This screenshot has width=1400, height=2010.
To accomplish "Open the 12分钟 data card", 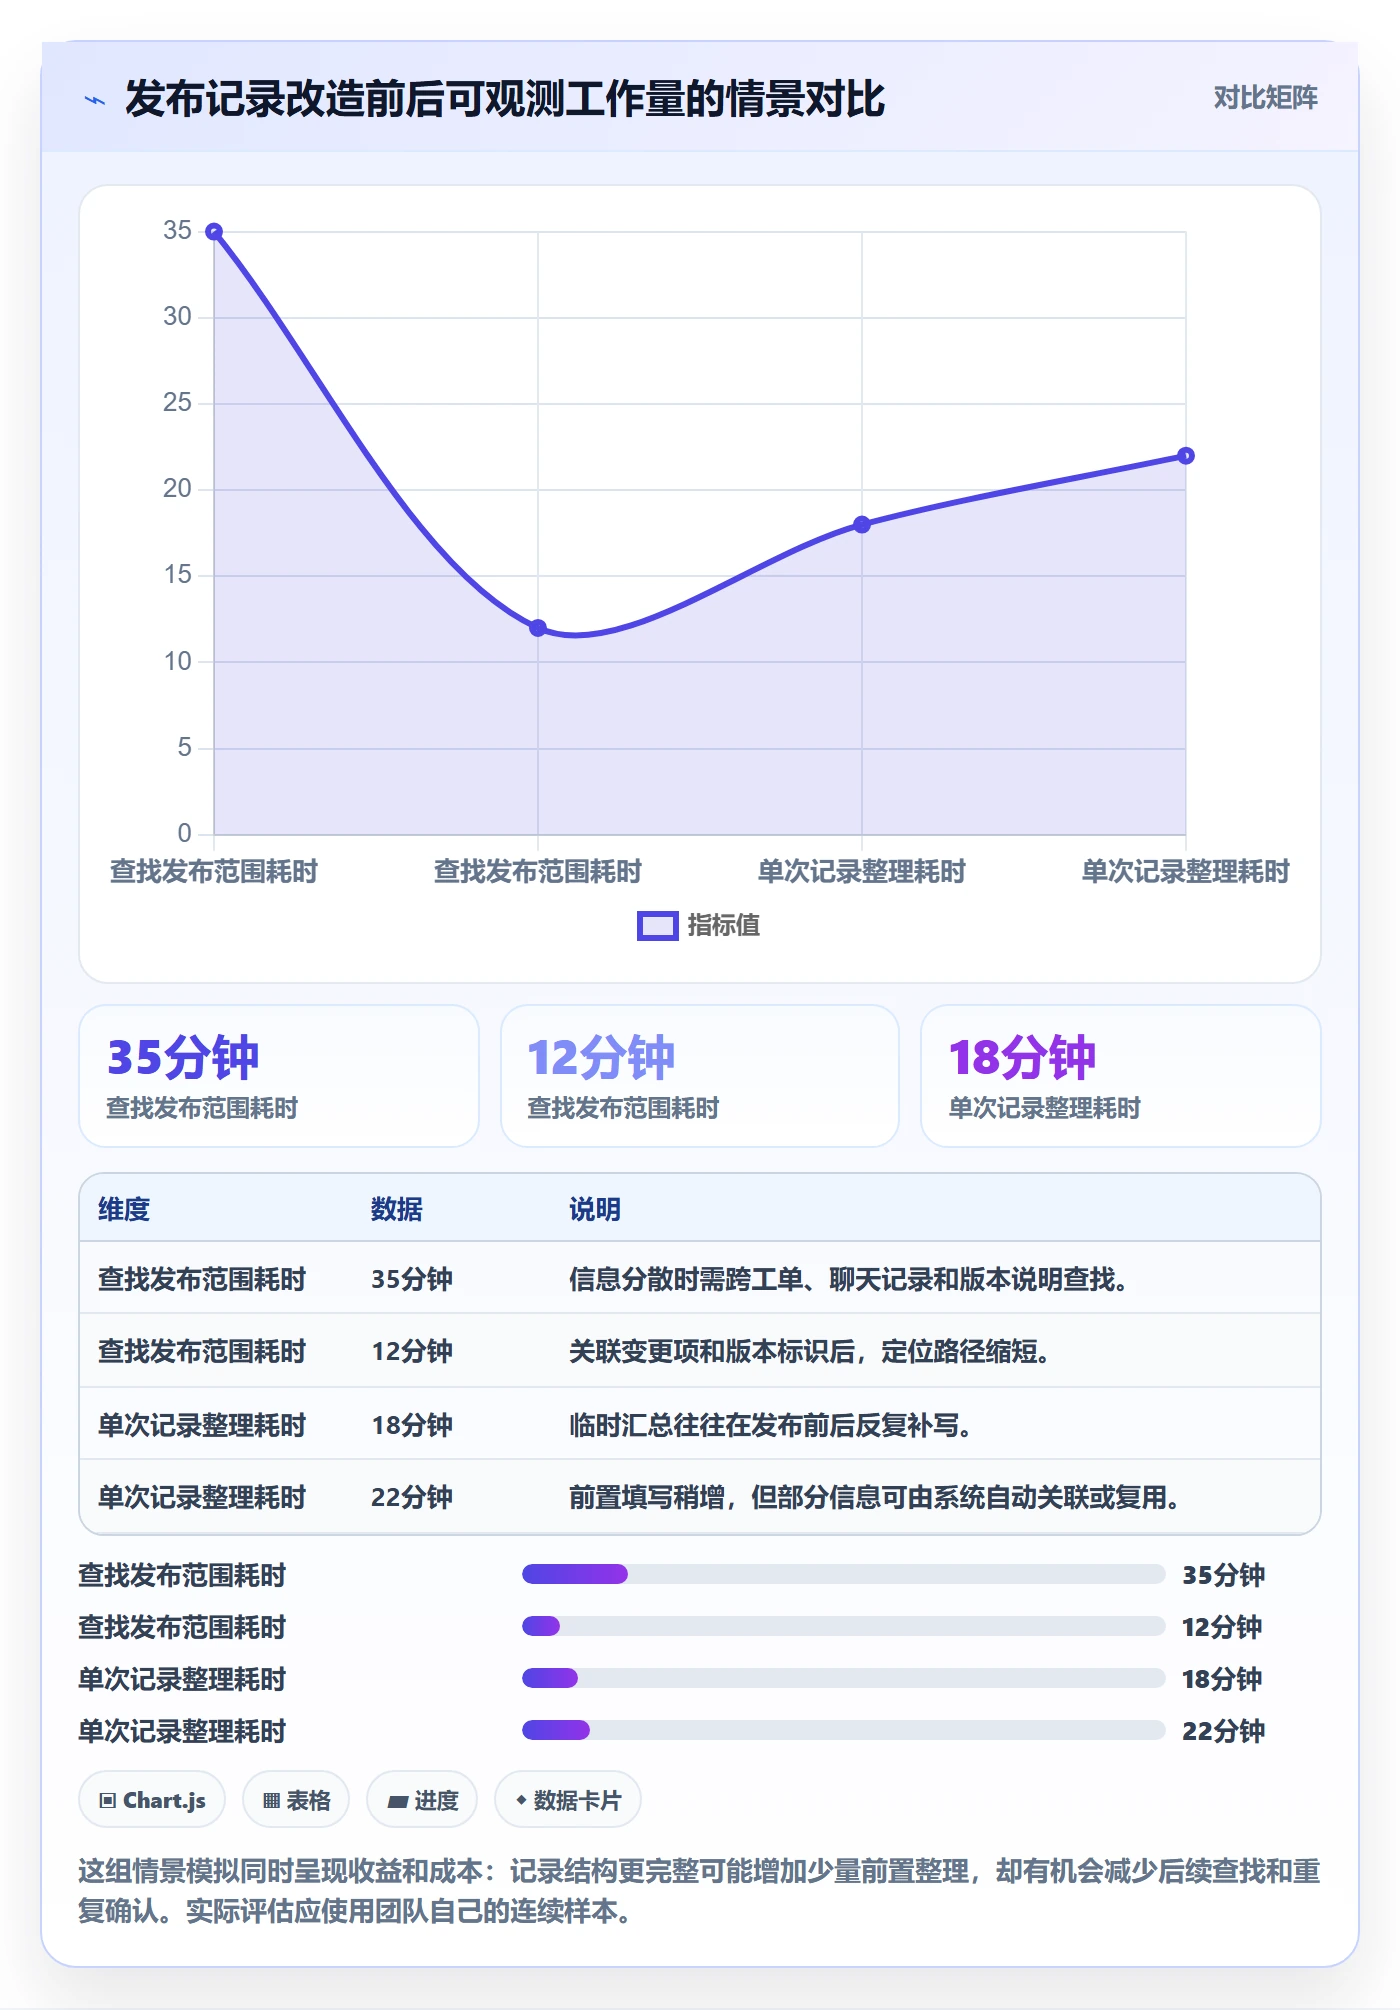I will point(700,1076).
